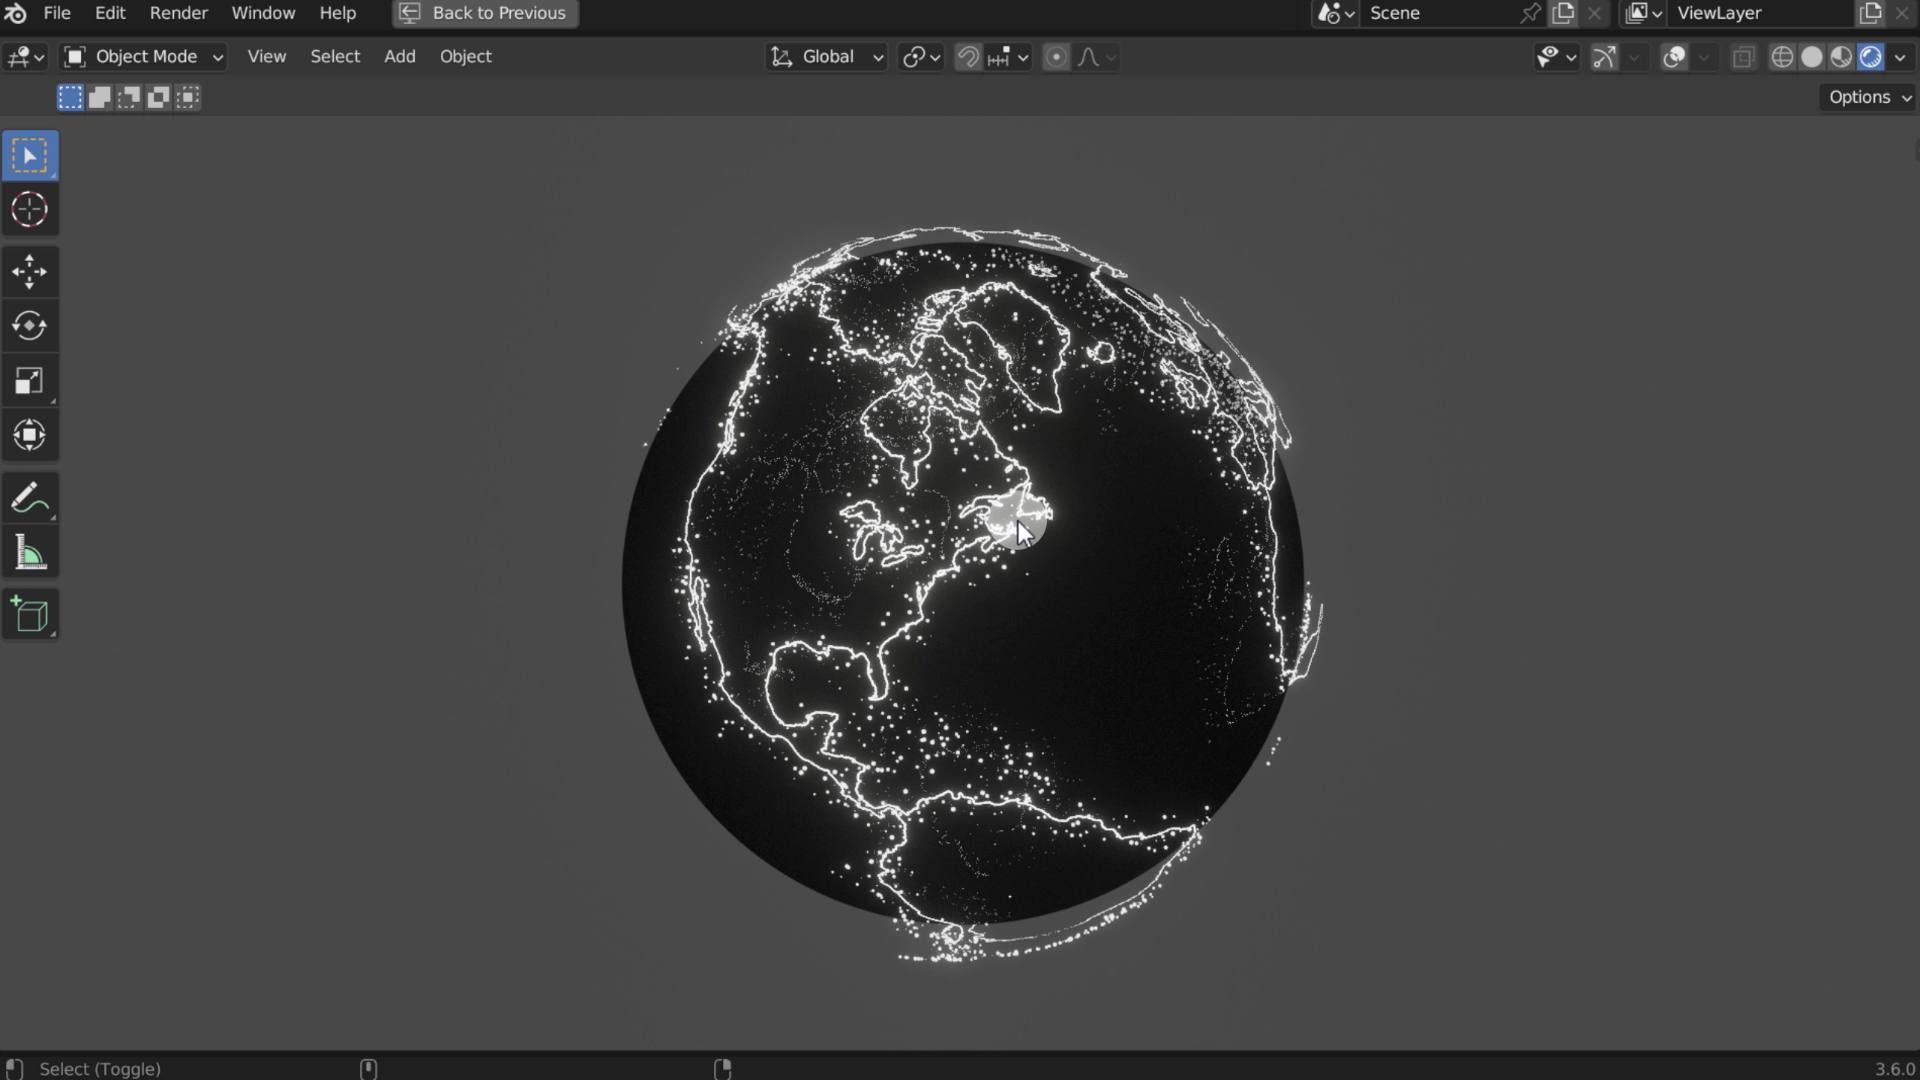Switch to wireframe viewport shading
The height and width of the screenshot is (1080, 1920).
coord(1782,57)
